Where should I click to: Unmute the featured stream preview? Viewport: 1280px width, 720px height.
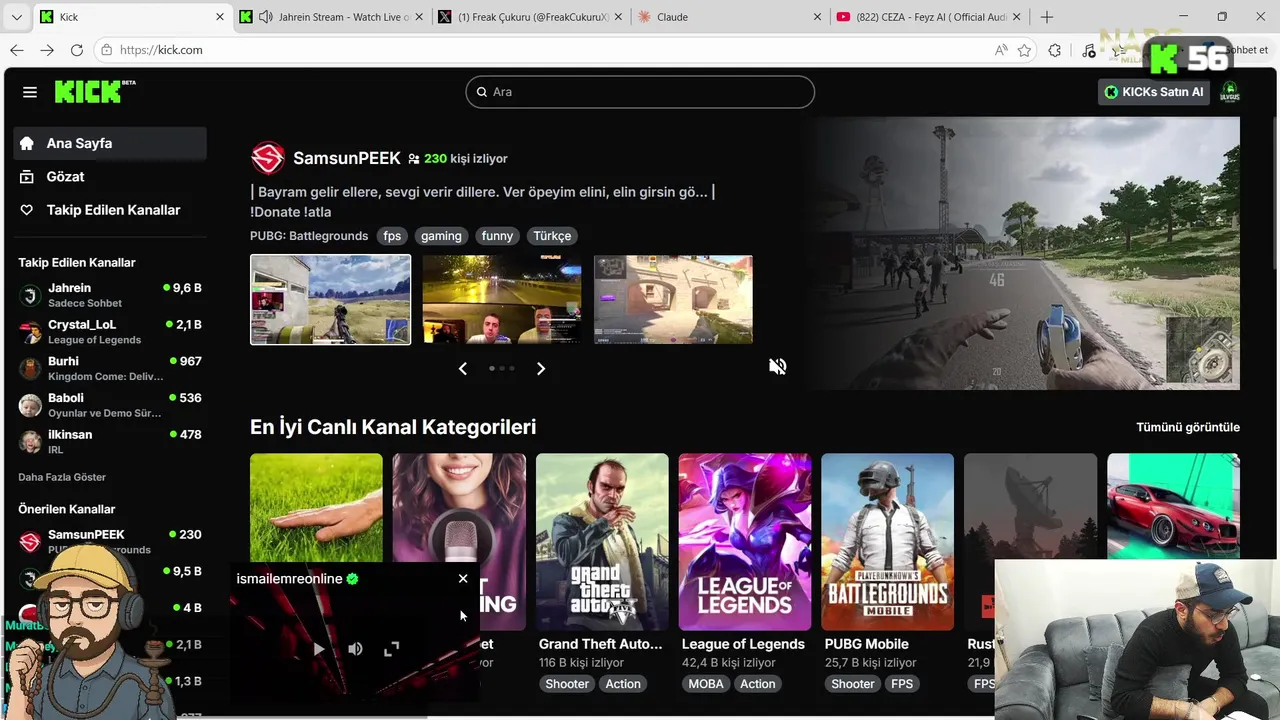click(x=777, y=367)
